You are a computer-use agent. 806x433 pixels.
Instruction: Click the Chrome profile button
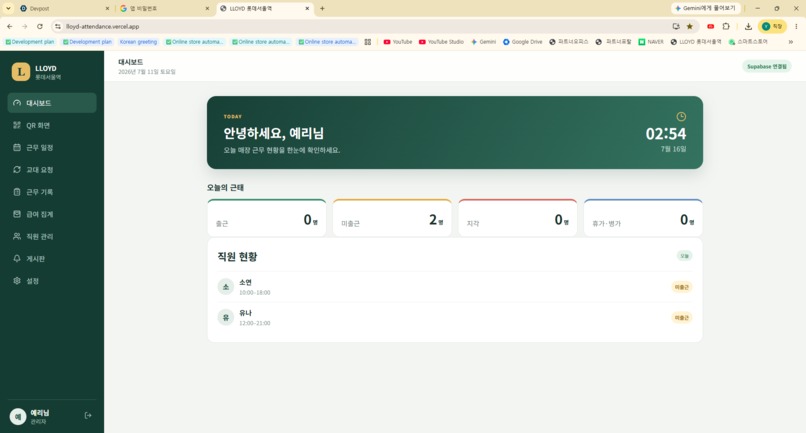tap(773, 26)
